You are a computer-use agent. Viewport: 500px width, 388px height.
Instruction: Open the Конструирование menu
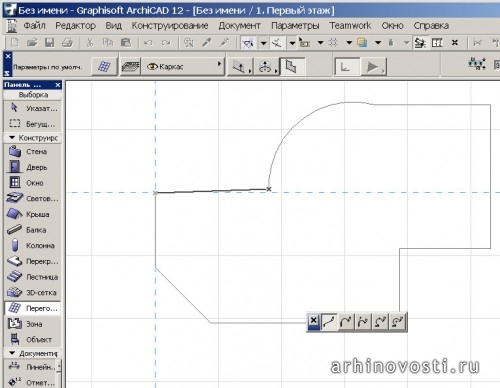click(170, 26)
